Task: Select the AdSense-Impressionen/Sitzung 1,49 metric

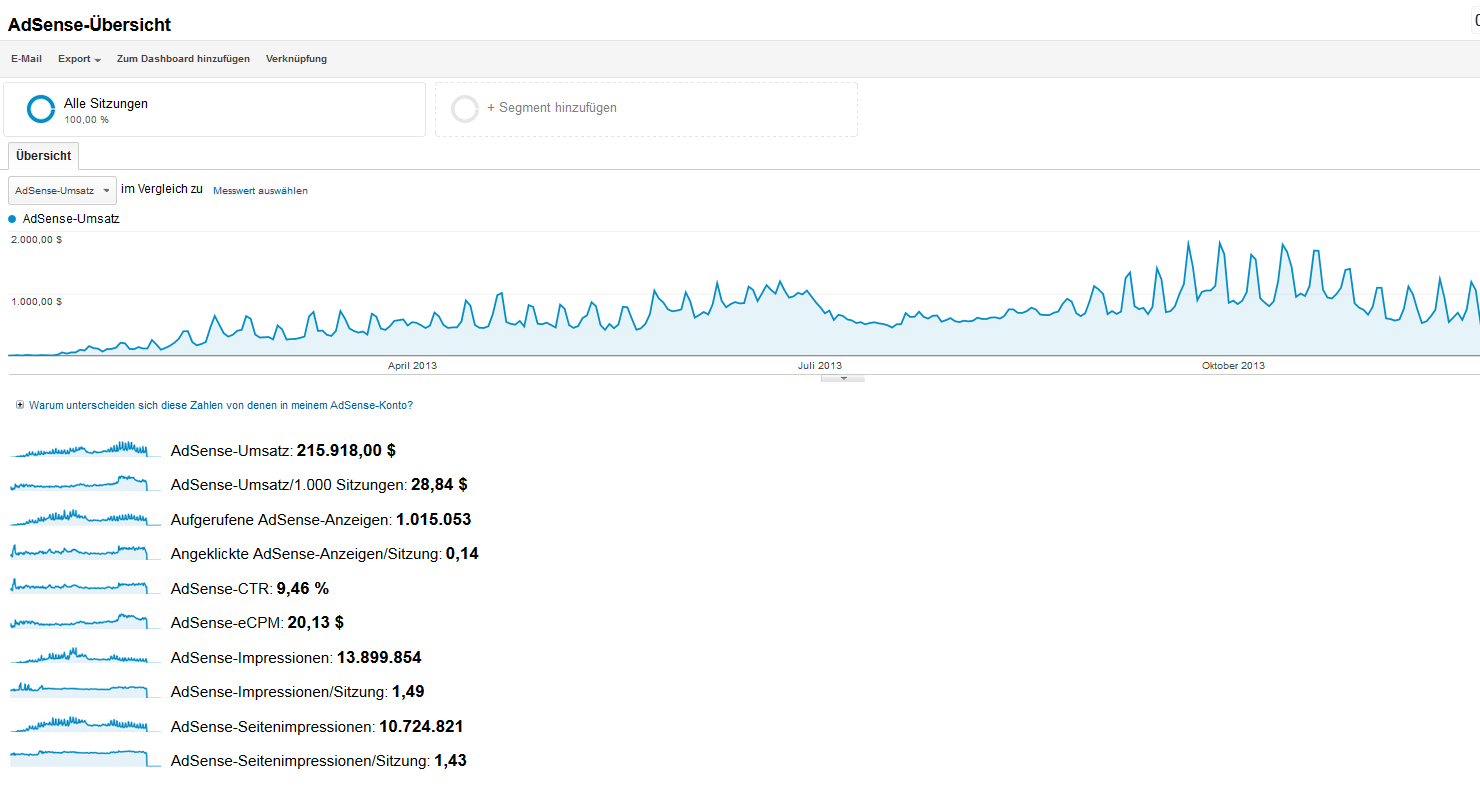Action: click(x=298, y=692)
